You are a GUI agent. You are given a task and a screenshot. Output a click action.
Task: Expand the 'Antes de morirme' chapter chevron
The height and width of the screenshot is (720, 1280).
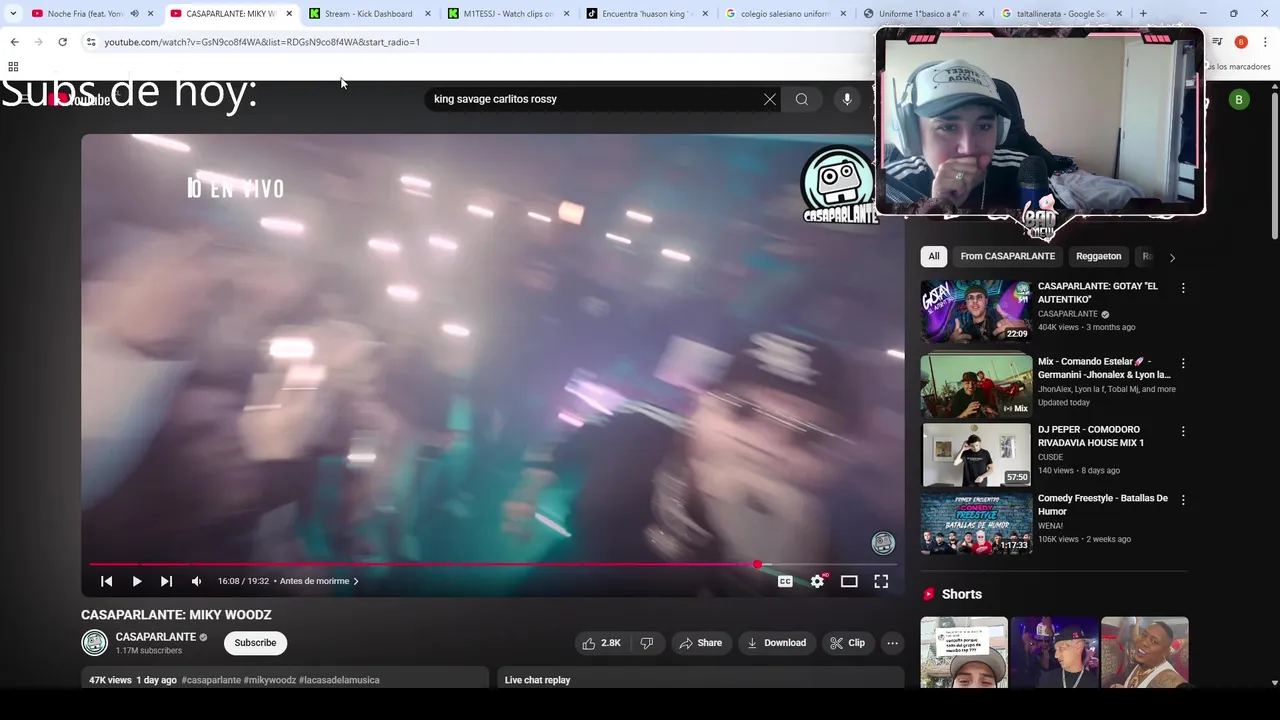(x=356, y=581)
